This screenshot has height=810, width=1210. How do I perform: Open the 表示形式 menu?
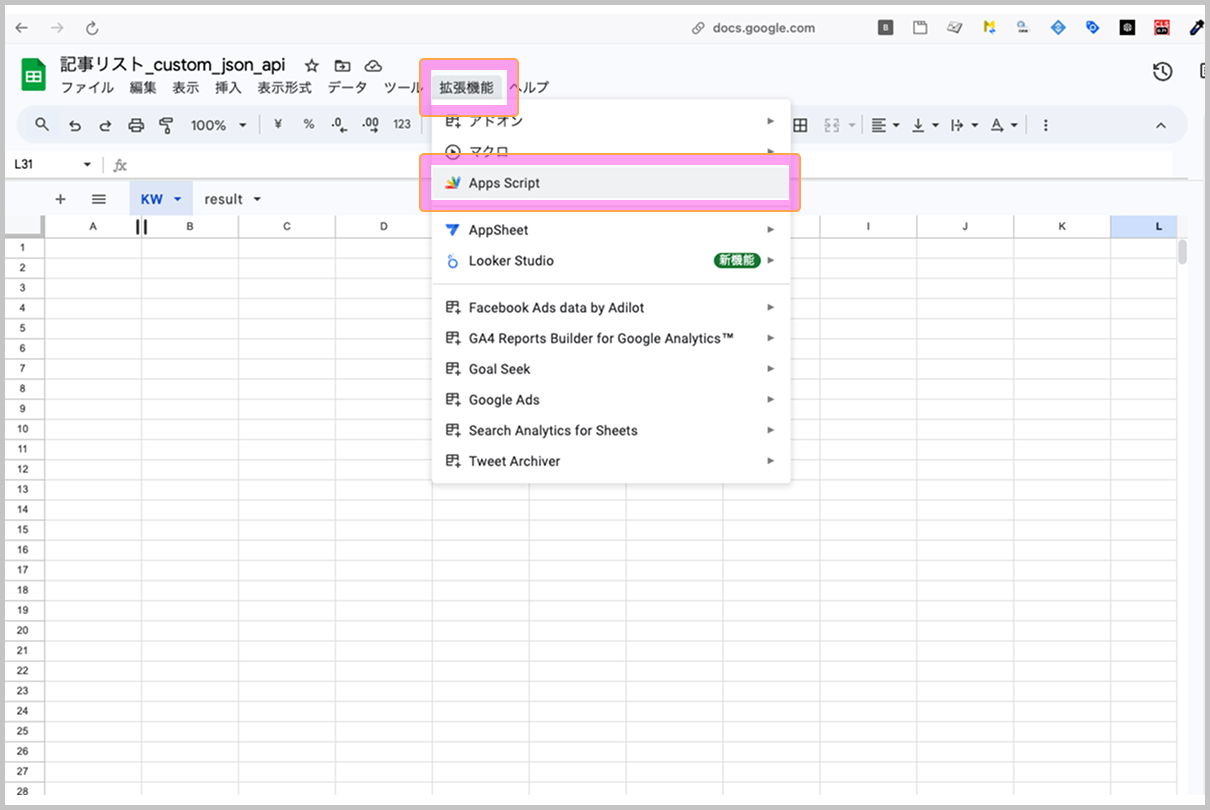pos(284,87)
